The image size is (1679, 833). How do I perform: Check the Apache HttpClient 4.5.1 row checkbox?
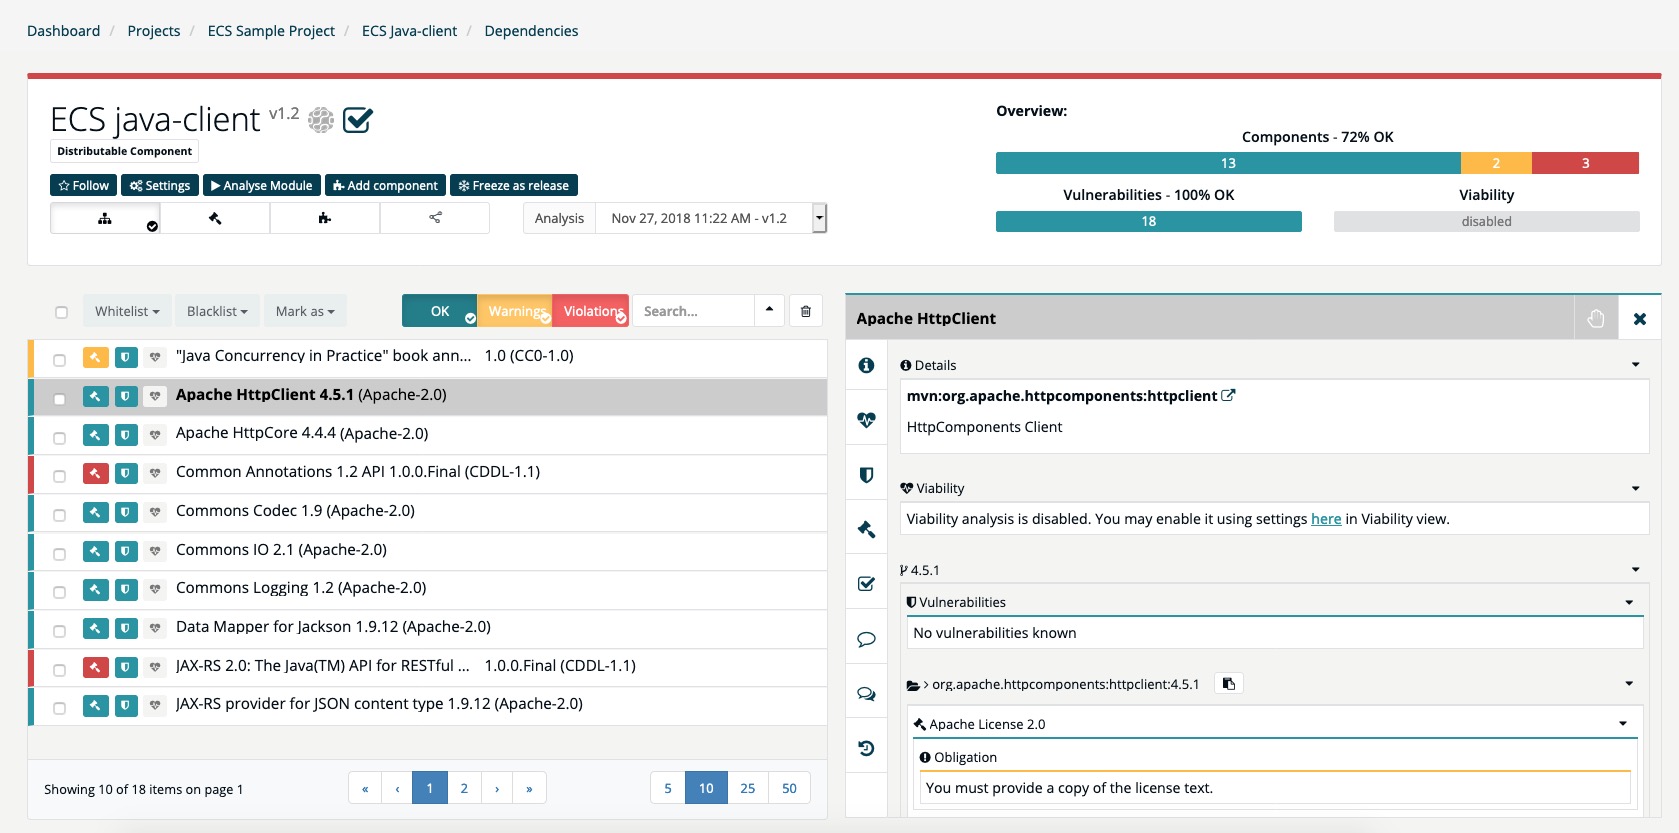point(60,398)
